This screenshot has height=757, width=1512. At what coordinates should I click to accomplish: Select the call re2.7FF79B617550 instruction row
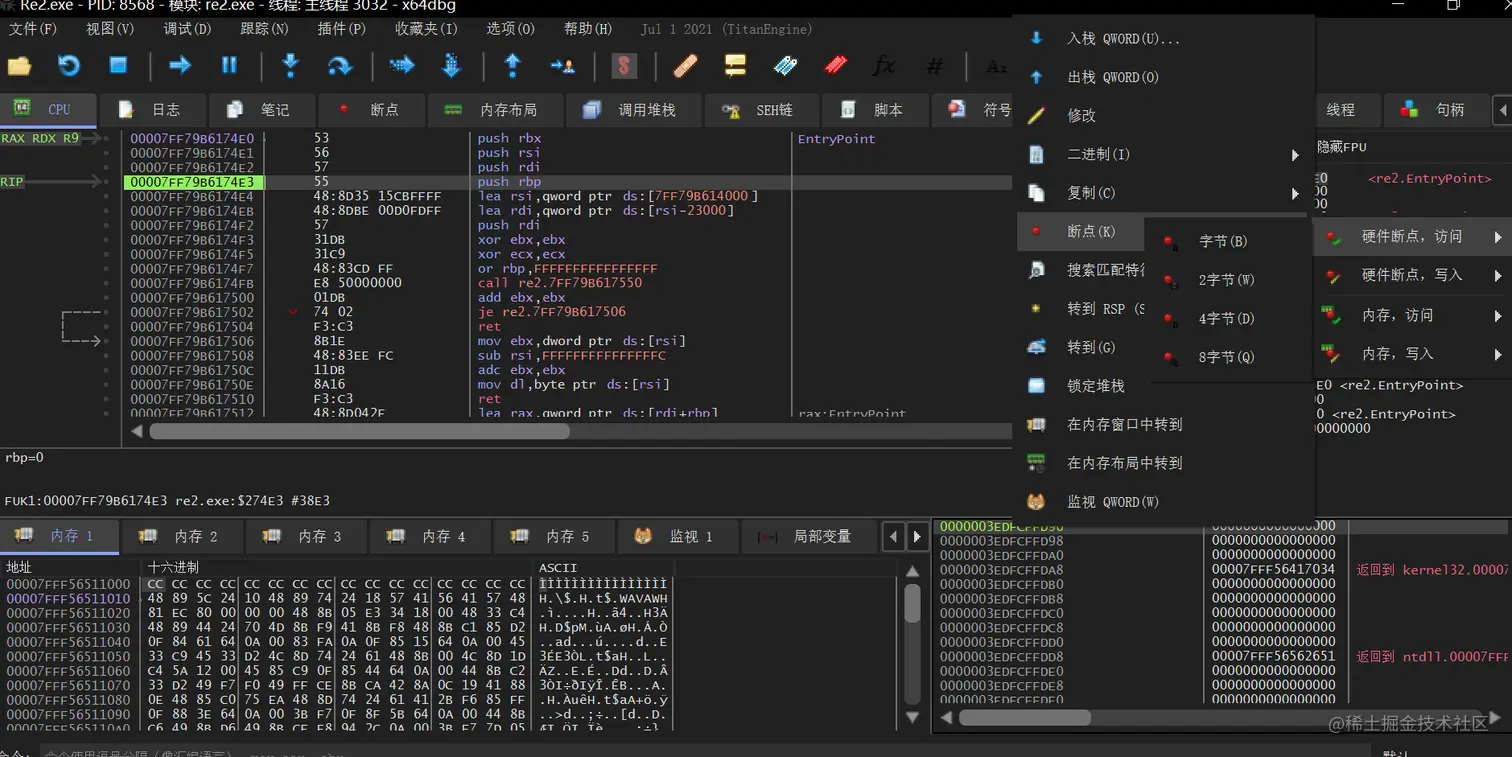(560, 283)
